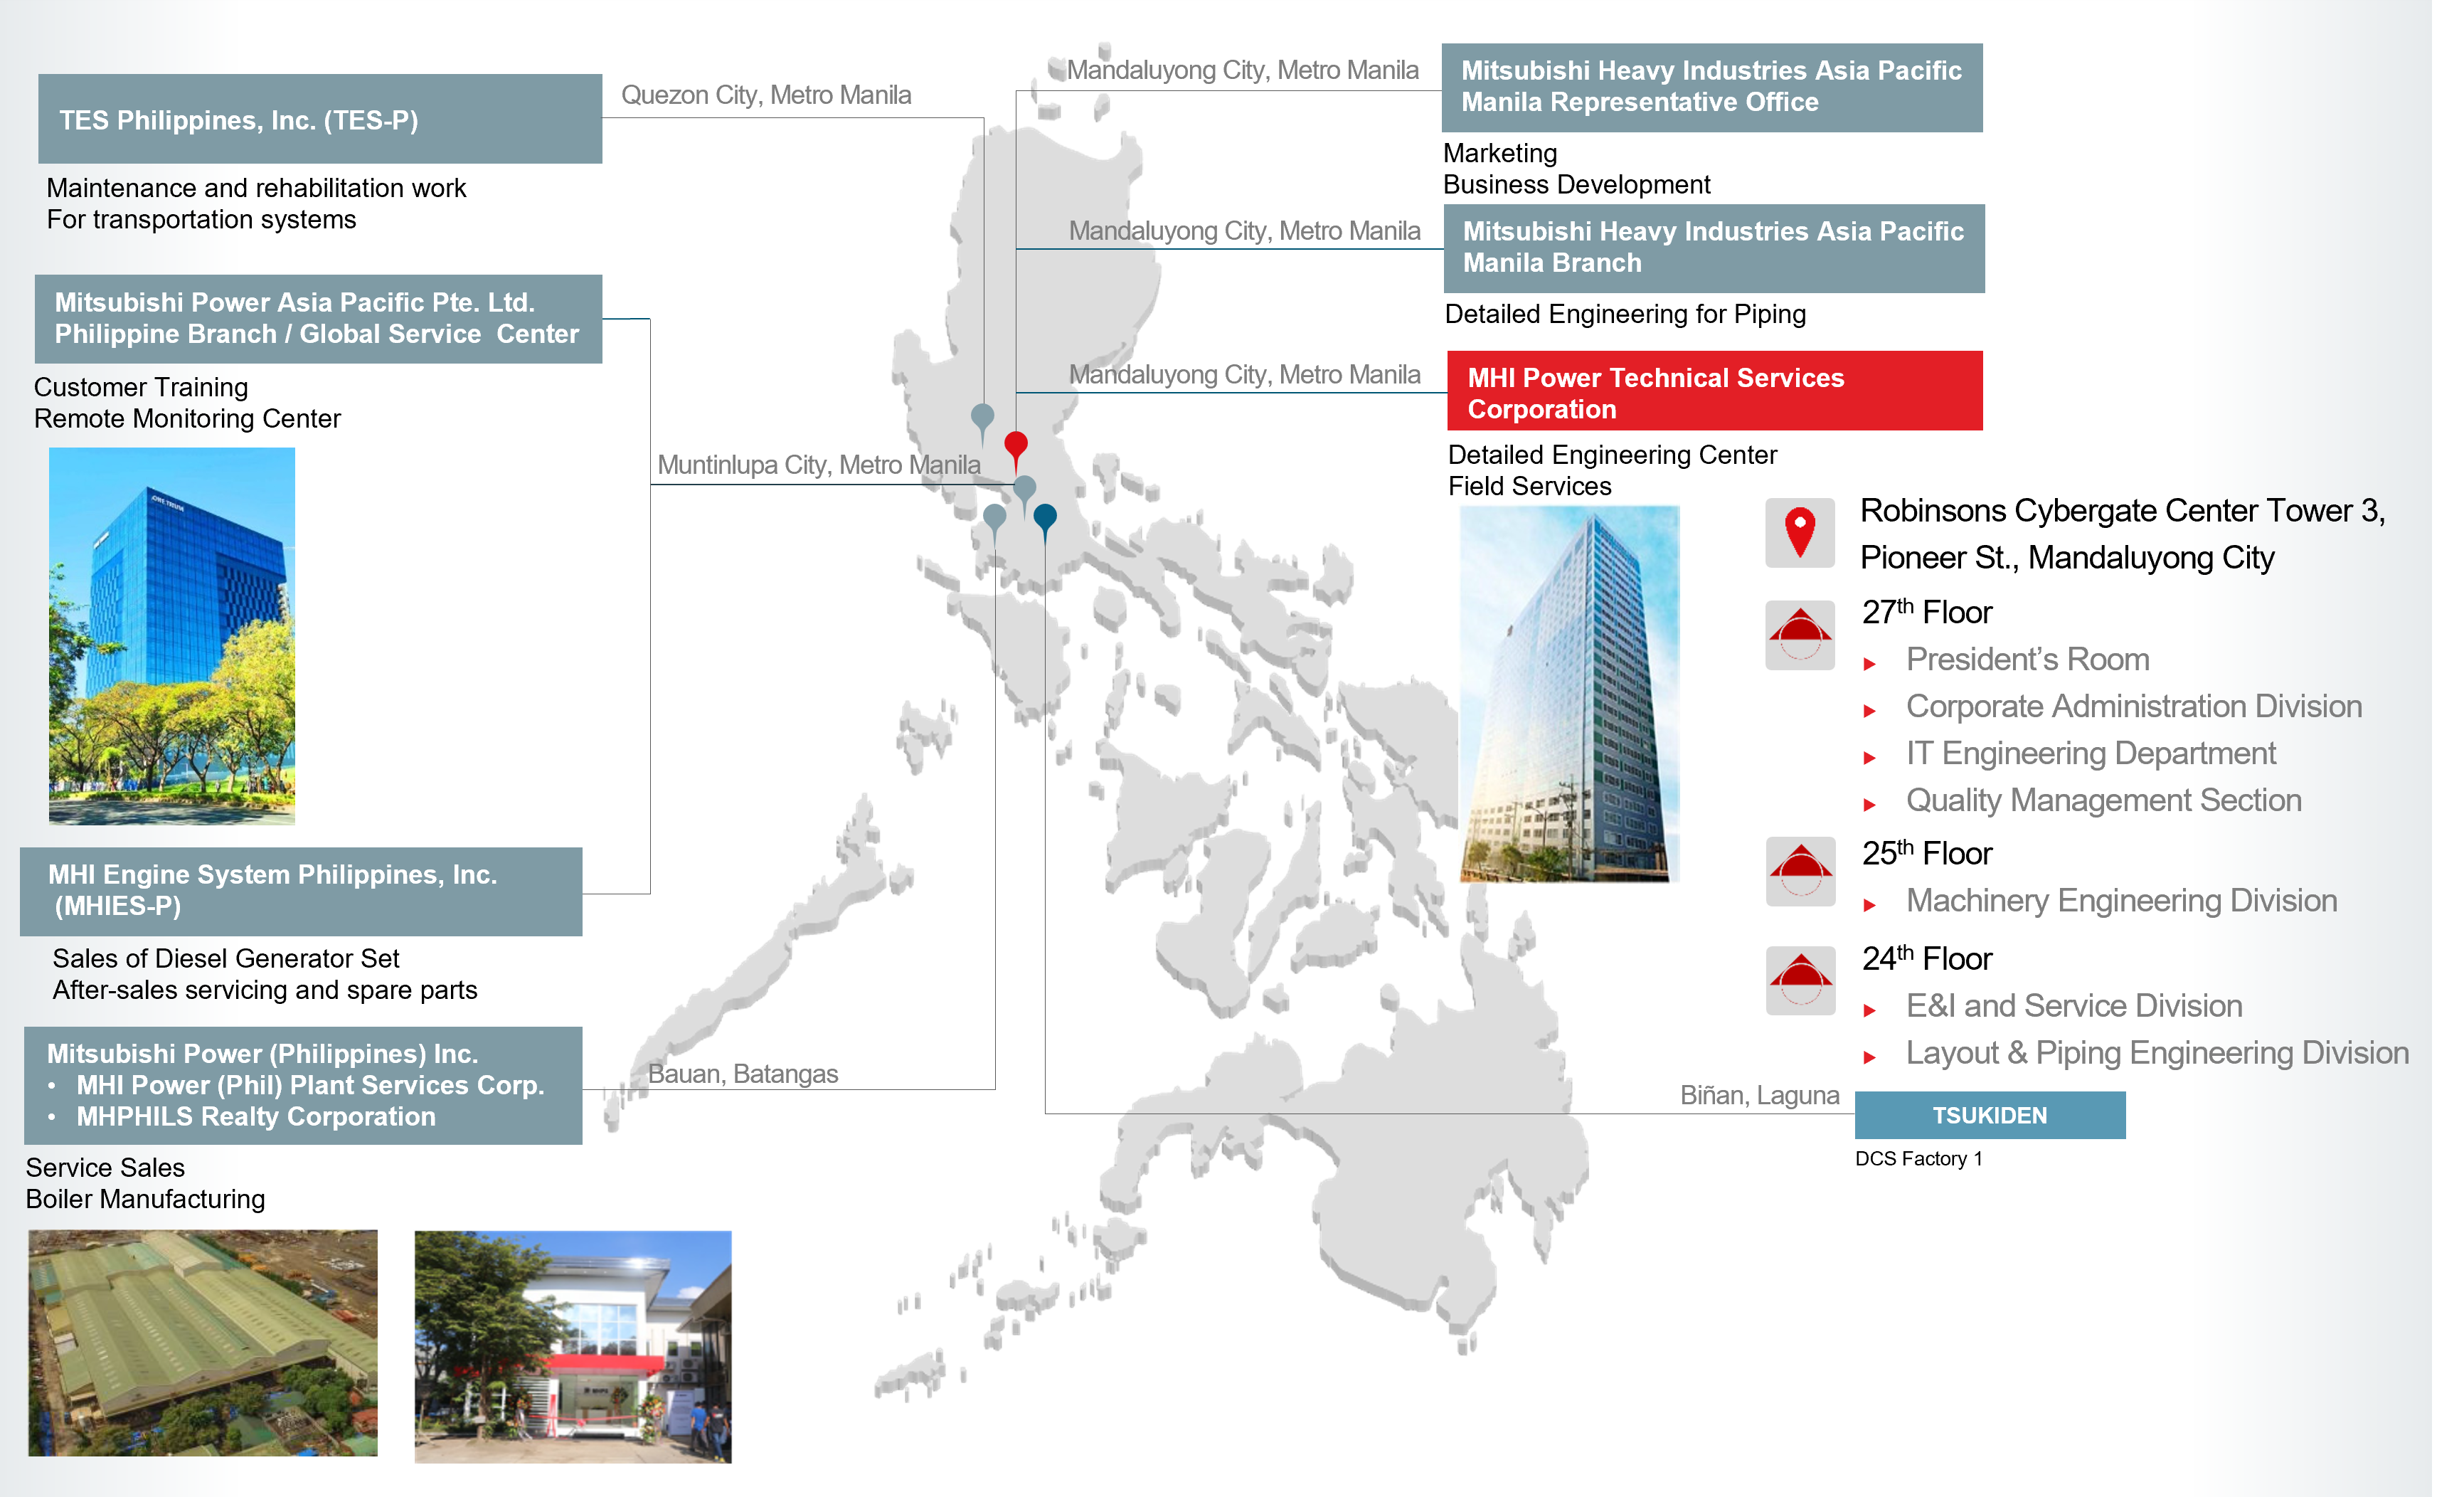
Task: Click the 'Customer Training' text
Action: click(141, 387)
